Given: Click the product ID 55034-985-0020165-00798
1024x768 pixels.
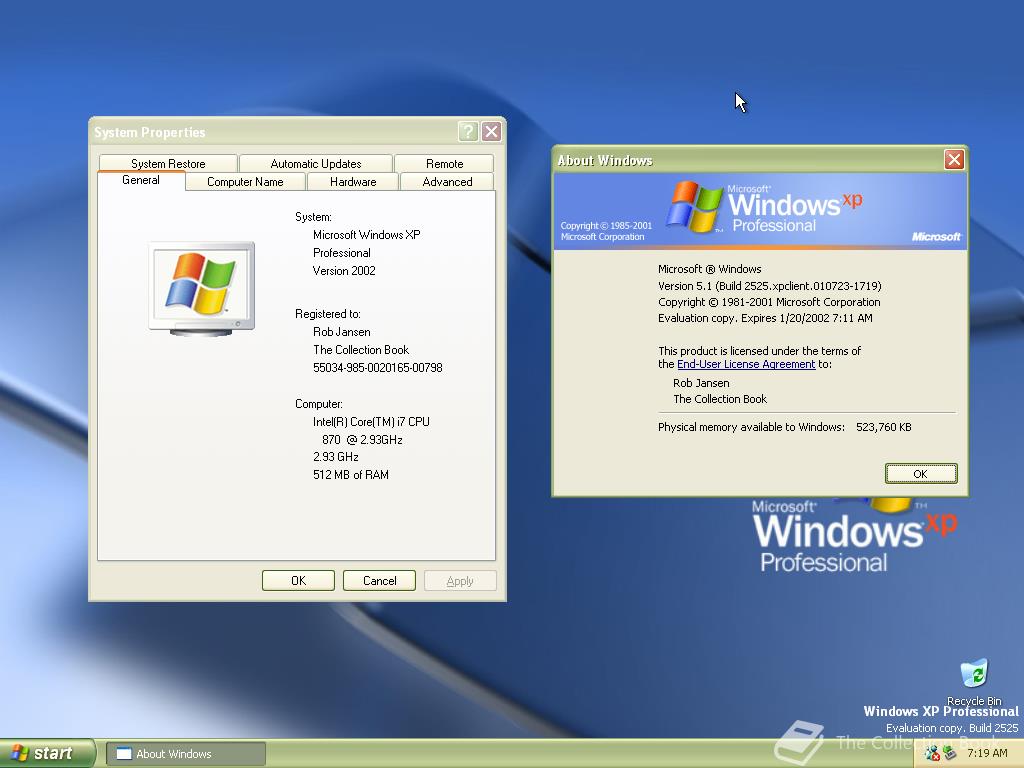Looking at the screenshot, I should click(377, 368).
